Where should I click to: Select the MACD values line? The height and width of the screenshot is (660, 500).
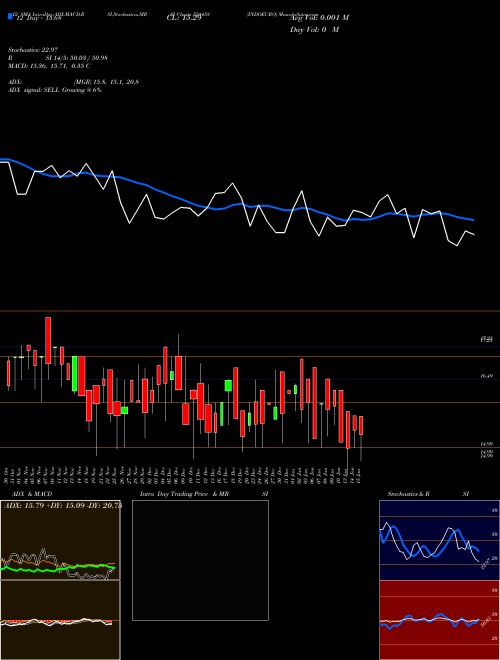point(49,66)
